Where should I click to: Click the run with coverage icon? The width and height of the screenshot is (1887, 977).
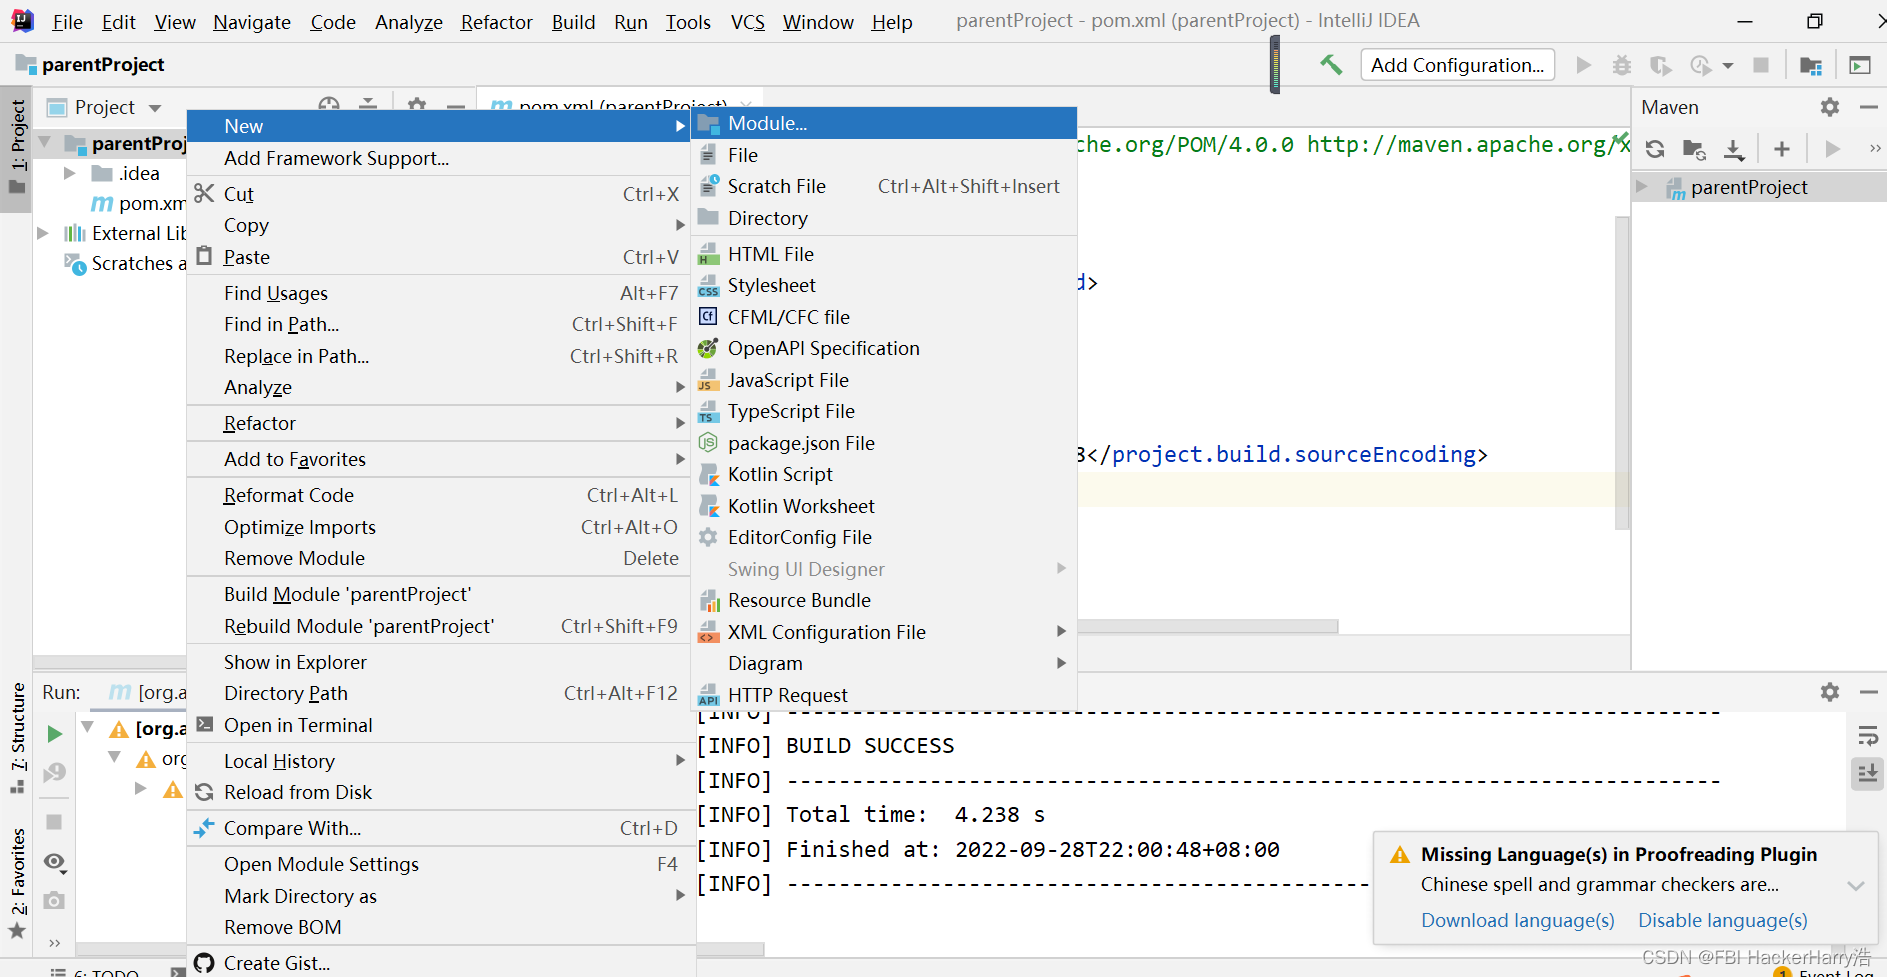pyautogui.click(x=1660, y=65)
